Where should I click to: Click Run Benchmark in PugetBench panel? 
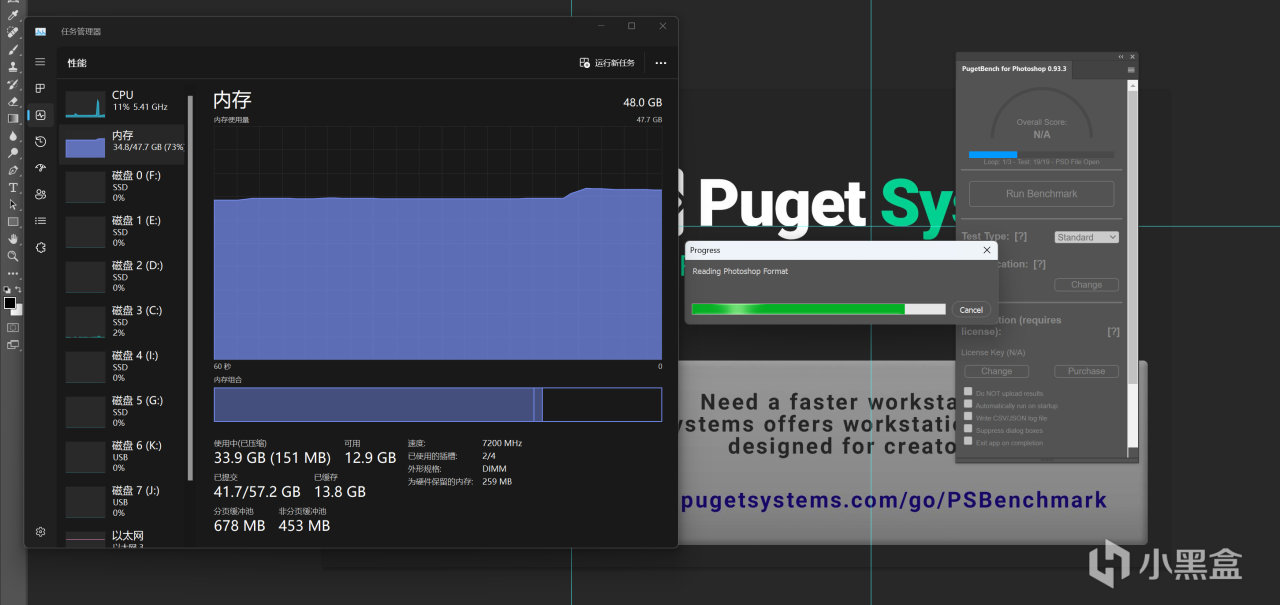[x=1041, y=194]
